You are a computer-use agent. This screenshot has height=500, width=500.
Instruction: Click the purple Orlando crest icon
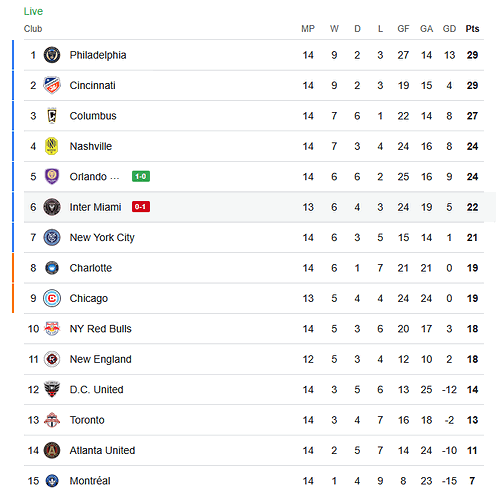[52, 176]
